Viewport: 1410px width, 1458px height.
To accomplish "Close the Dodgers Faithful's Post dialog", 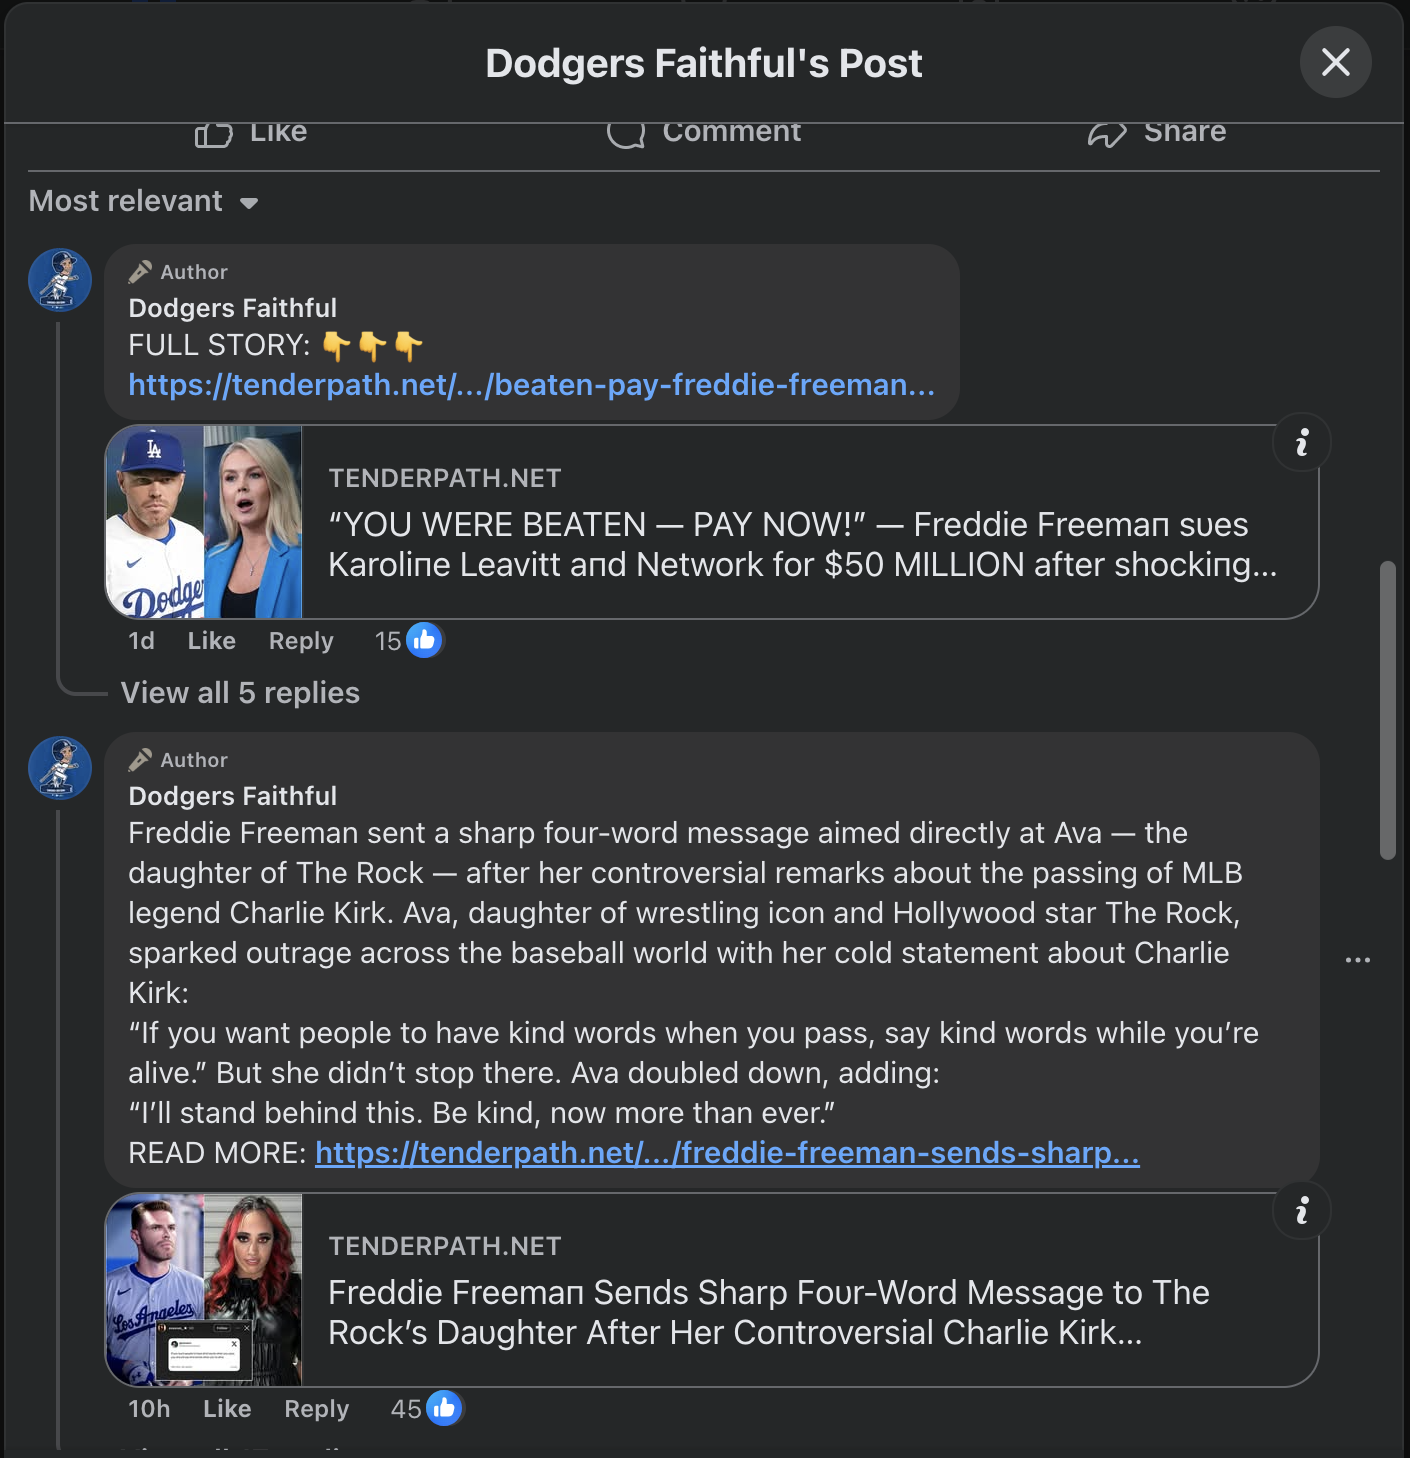I will pos(1335,62).
